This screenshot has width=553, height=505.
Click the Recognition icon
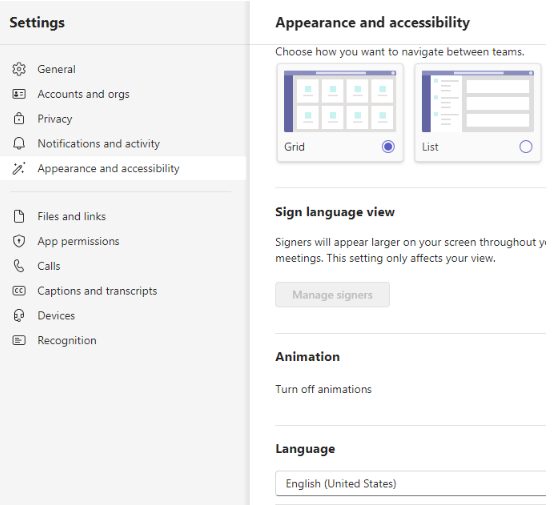19,340
